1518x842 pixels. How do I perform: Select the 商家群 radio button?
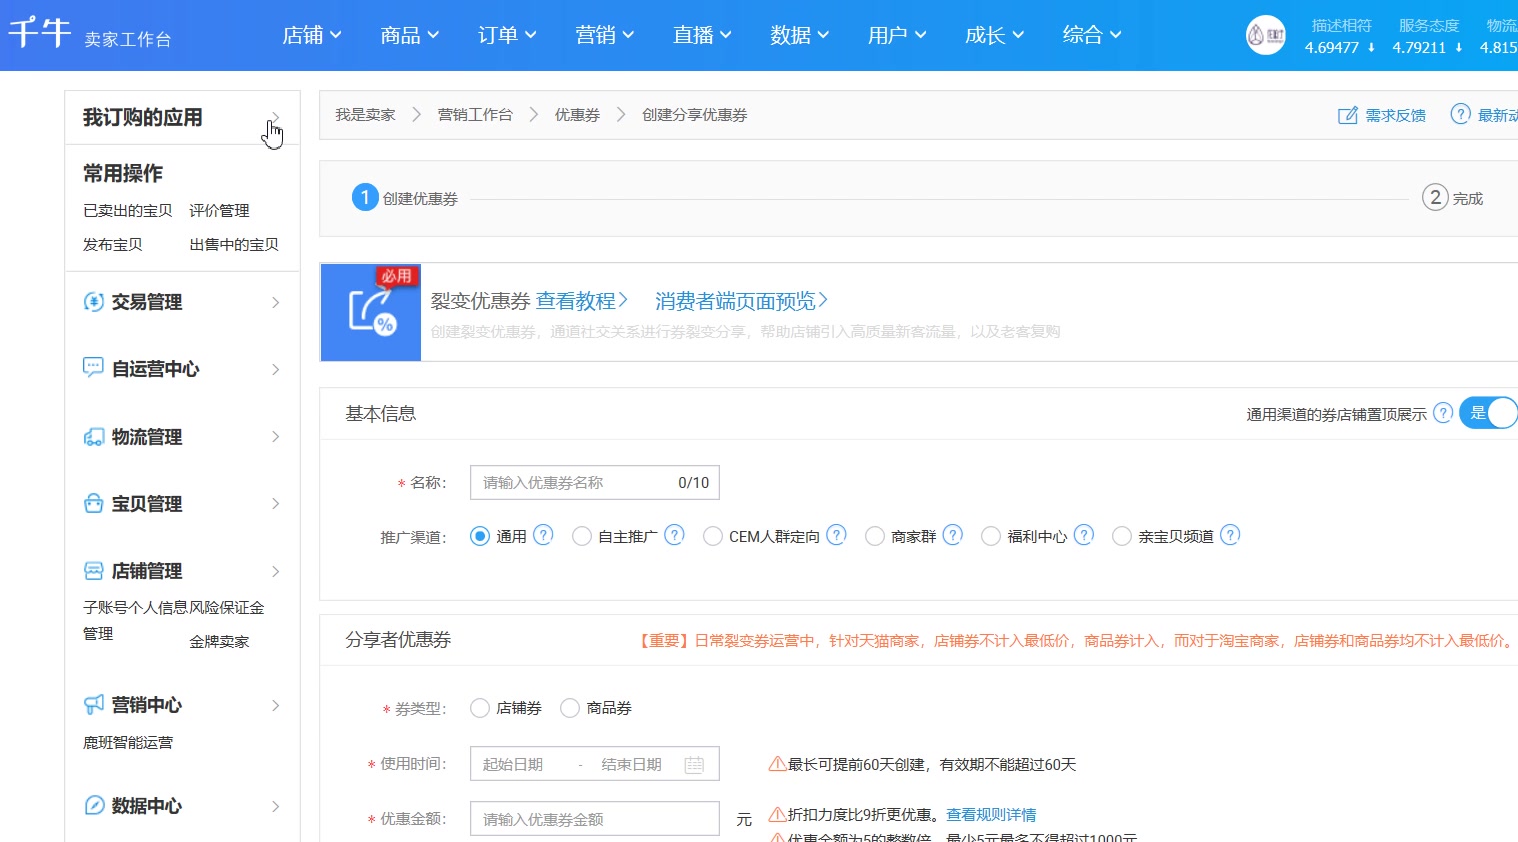(875, 536)
